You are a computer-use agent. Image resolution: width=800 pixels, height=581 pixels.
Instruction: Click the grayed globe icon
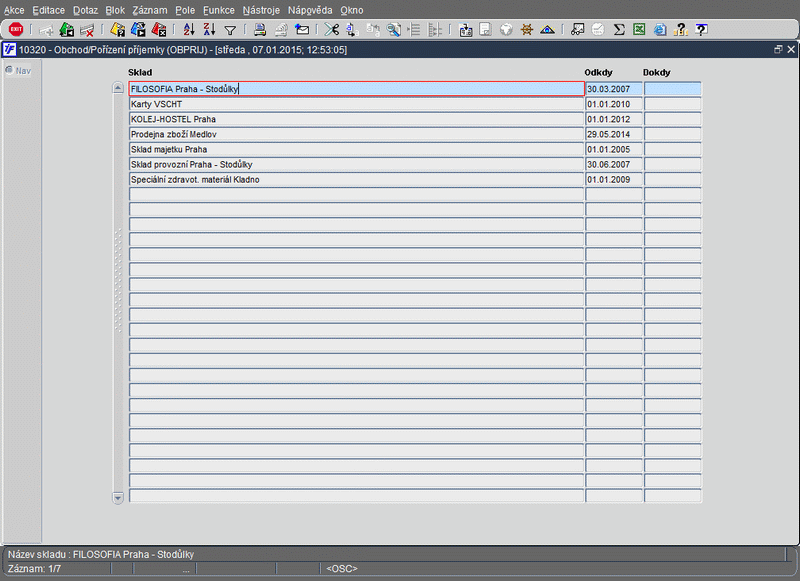(506, 30)
